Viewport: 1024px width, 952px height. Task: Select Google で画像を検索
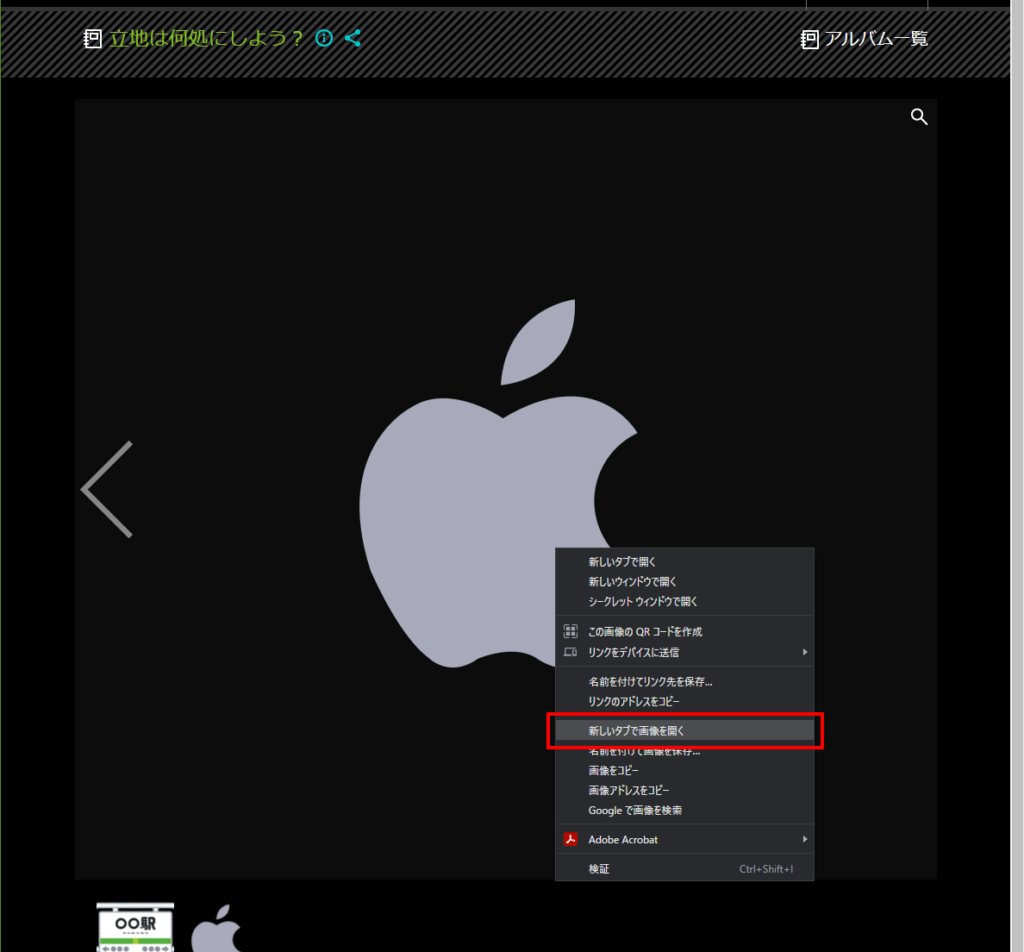(684, 810)
